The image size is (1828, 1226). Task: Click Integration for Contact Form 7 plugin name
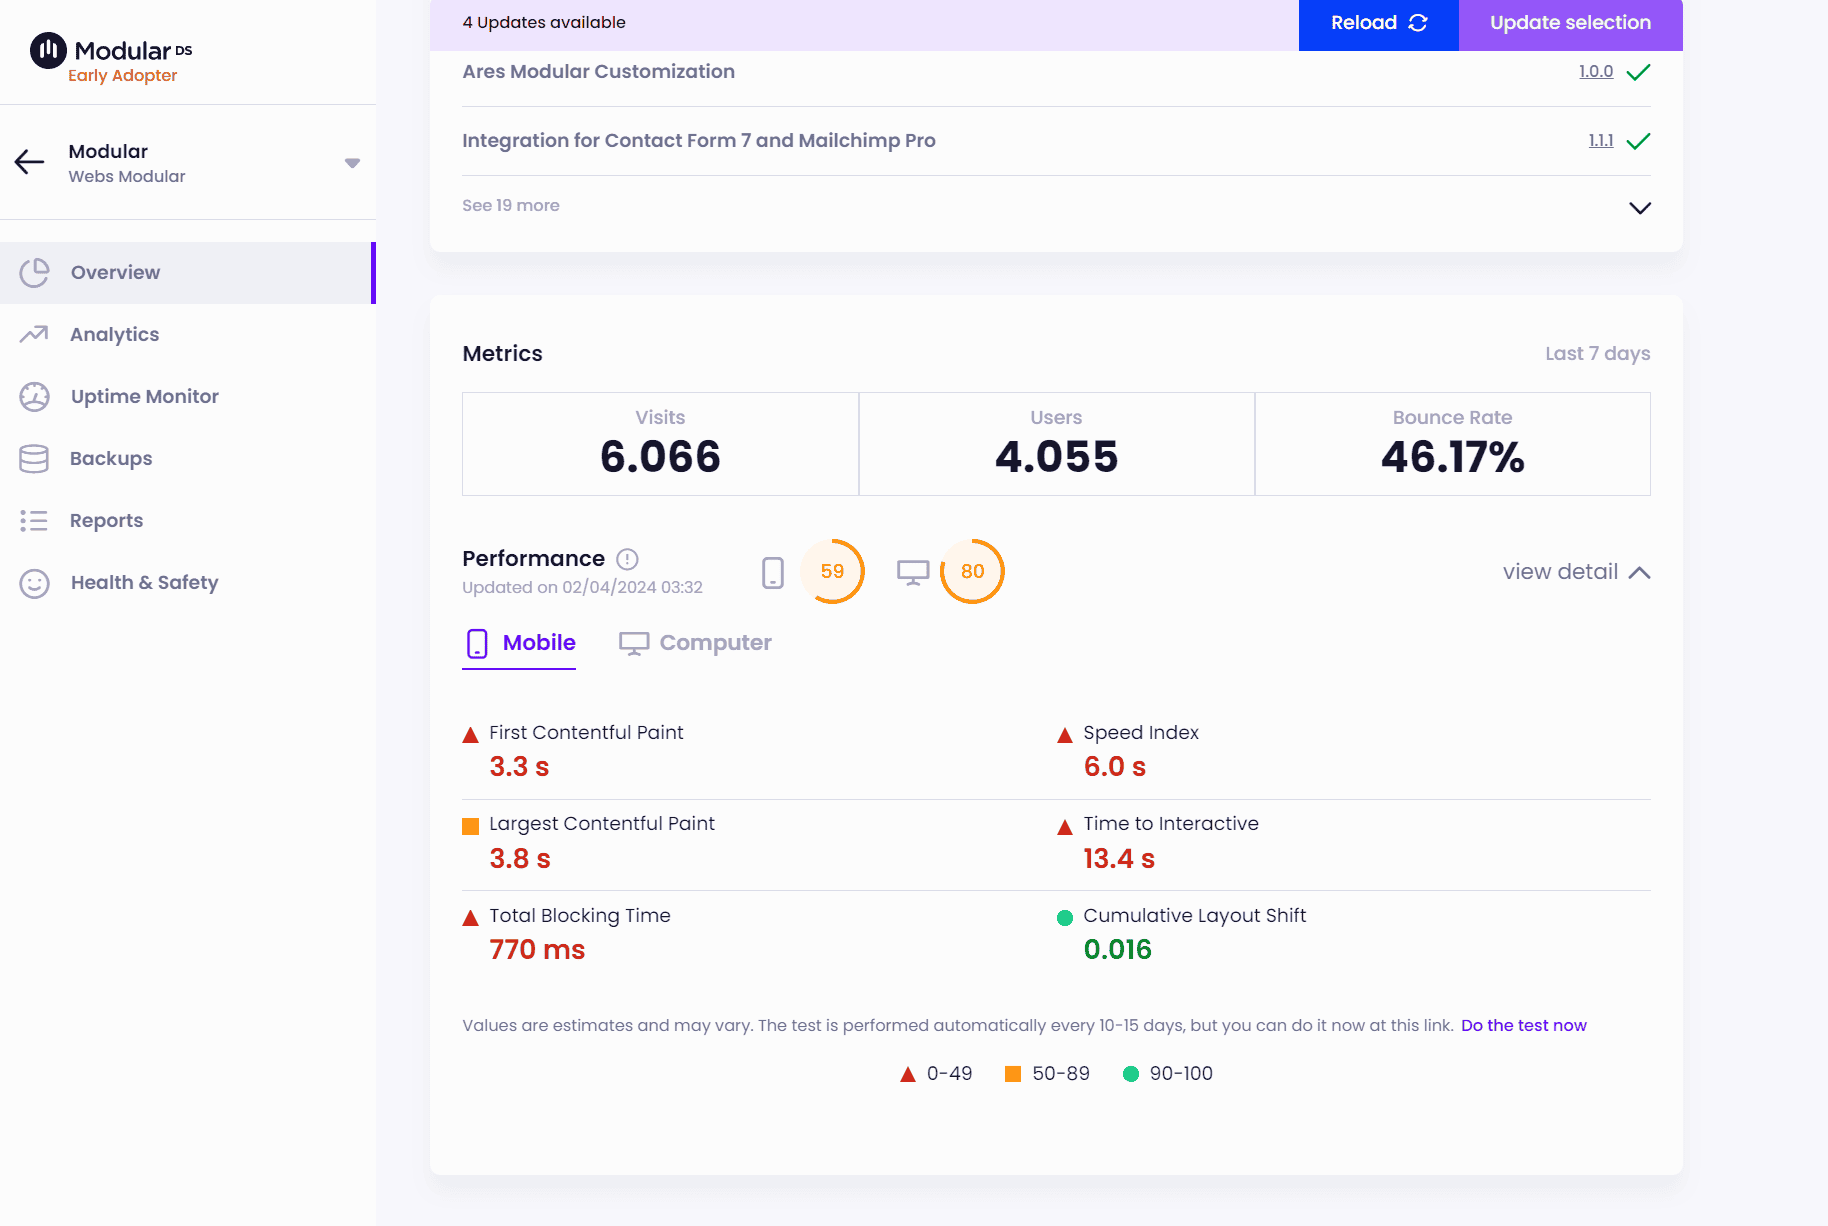(699, 141)
